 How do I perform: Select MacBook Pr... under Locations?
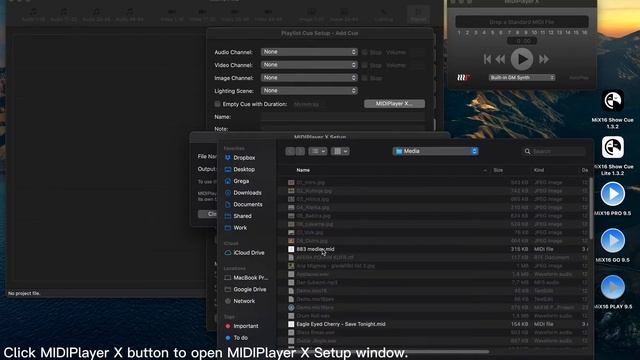point(250,278)
